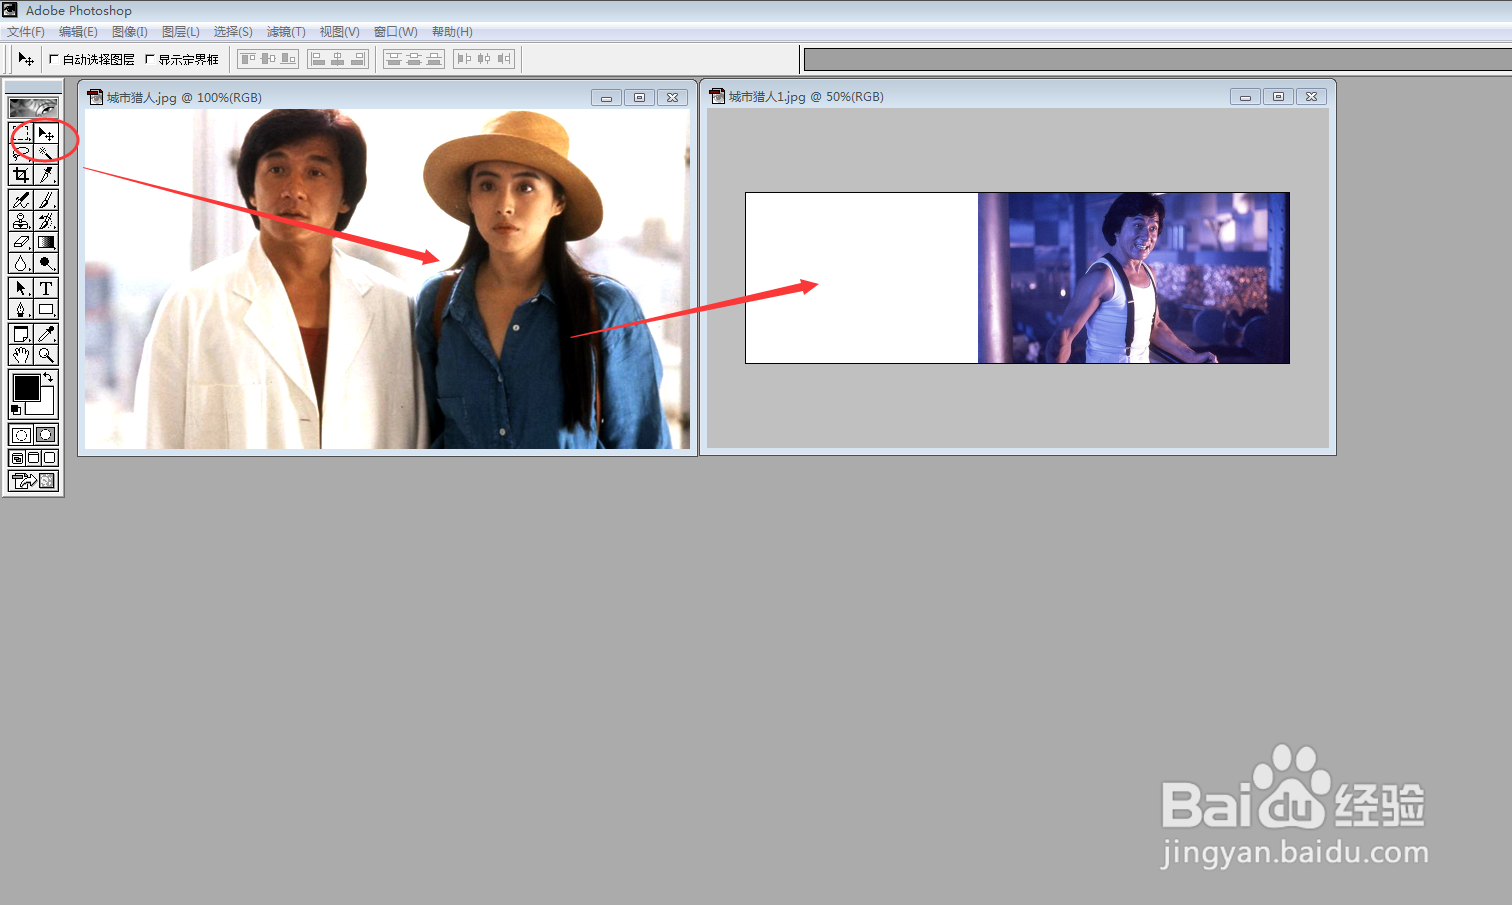Select the Paintbrush tool
This screenshot has width=1512, height=905.
tap(46, 201)
